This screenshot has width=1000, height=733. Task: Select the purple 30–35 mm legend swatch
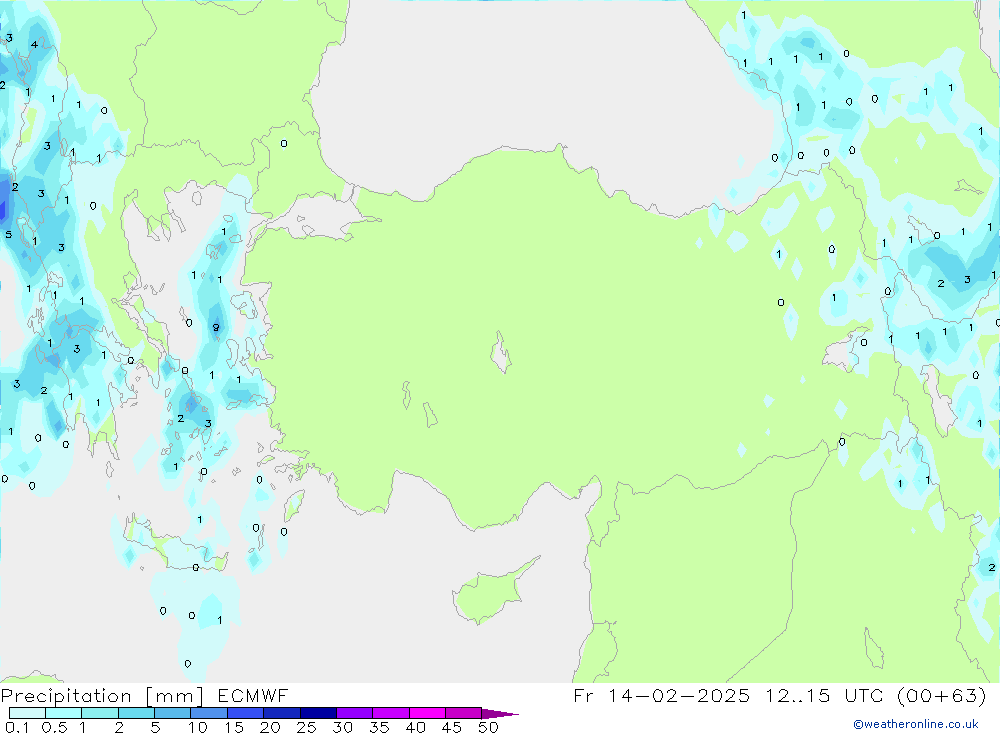click(354, 713)
